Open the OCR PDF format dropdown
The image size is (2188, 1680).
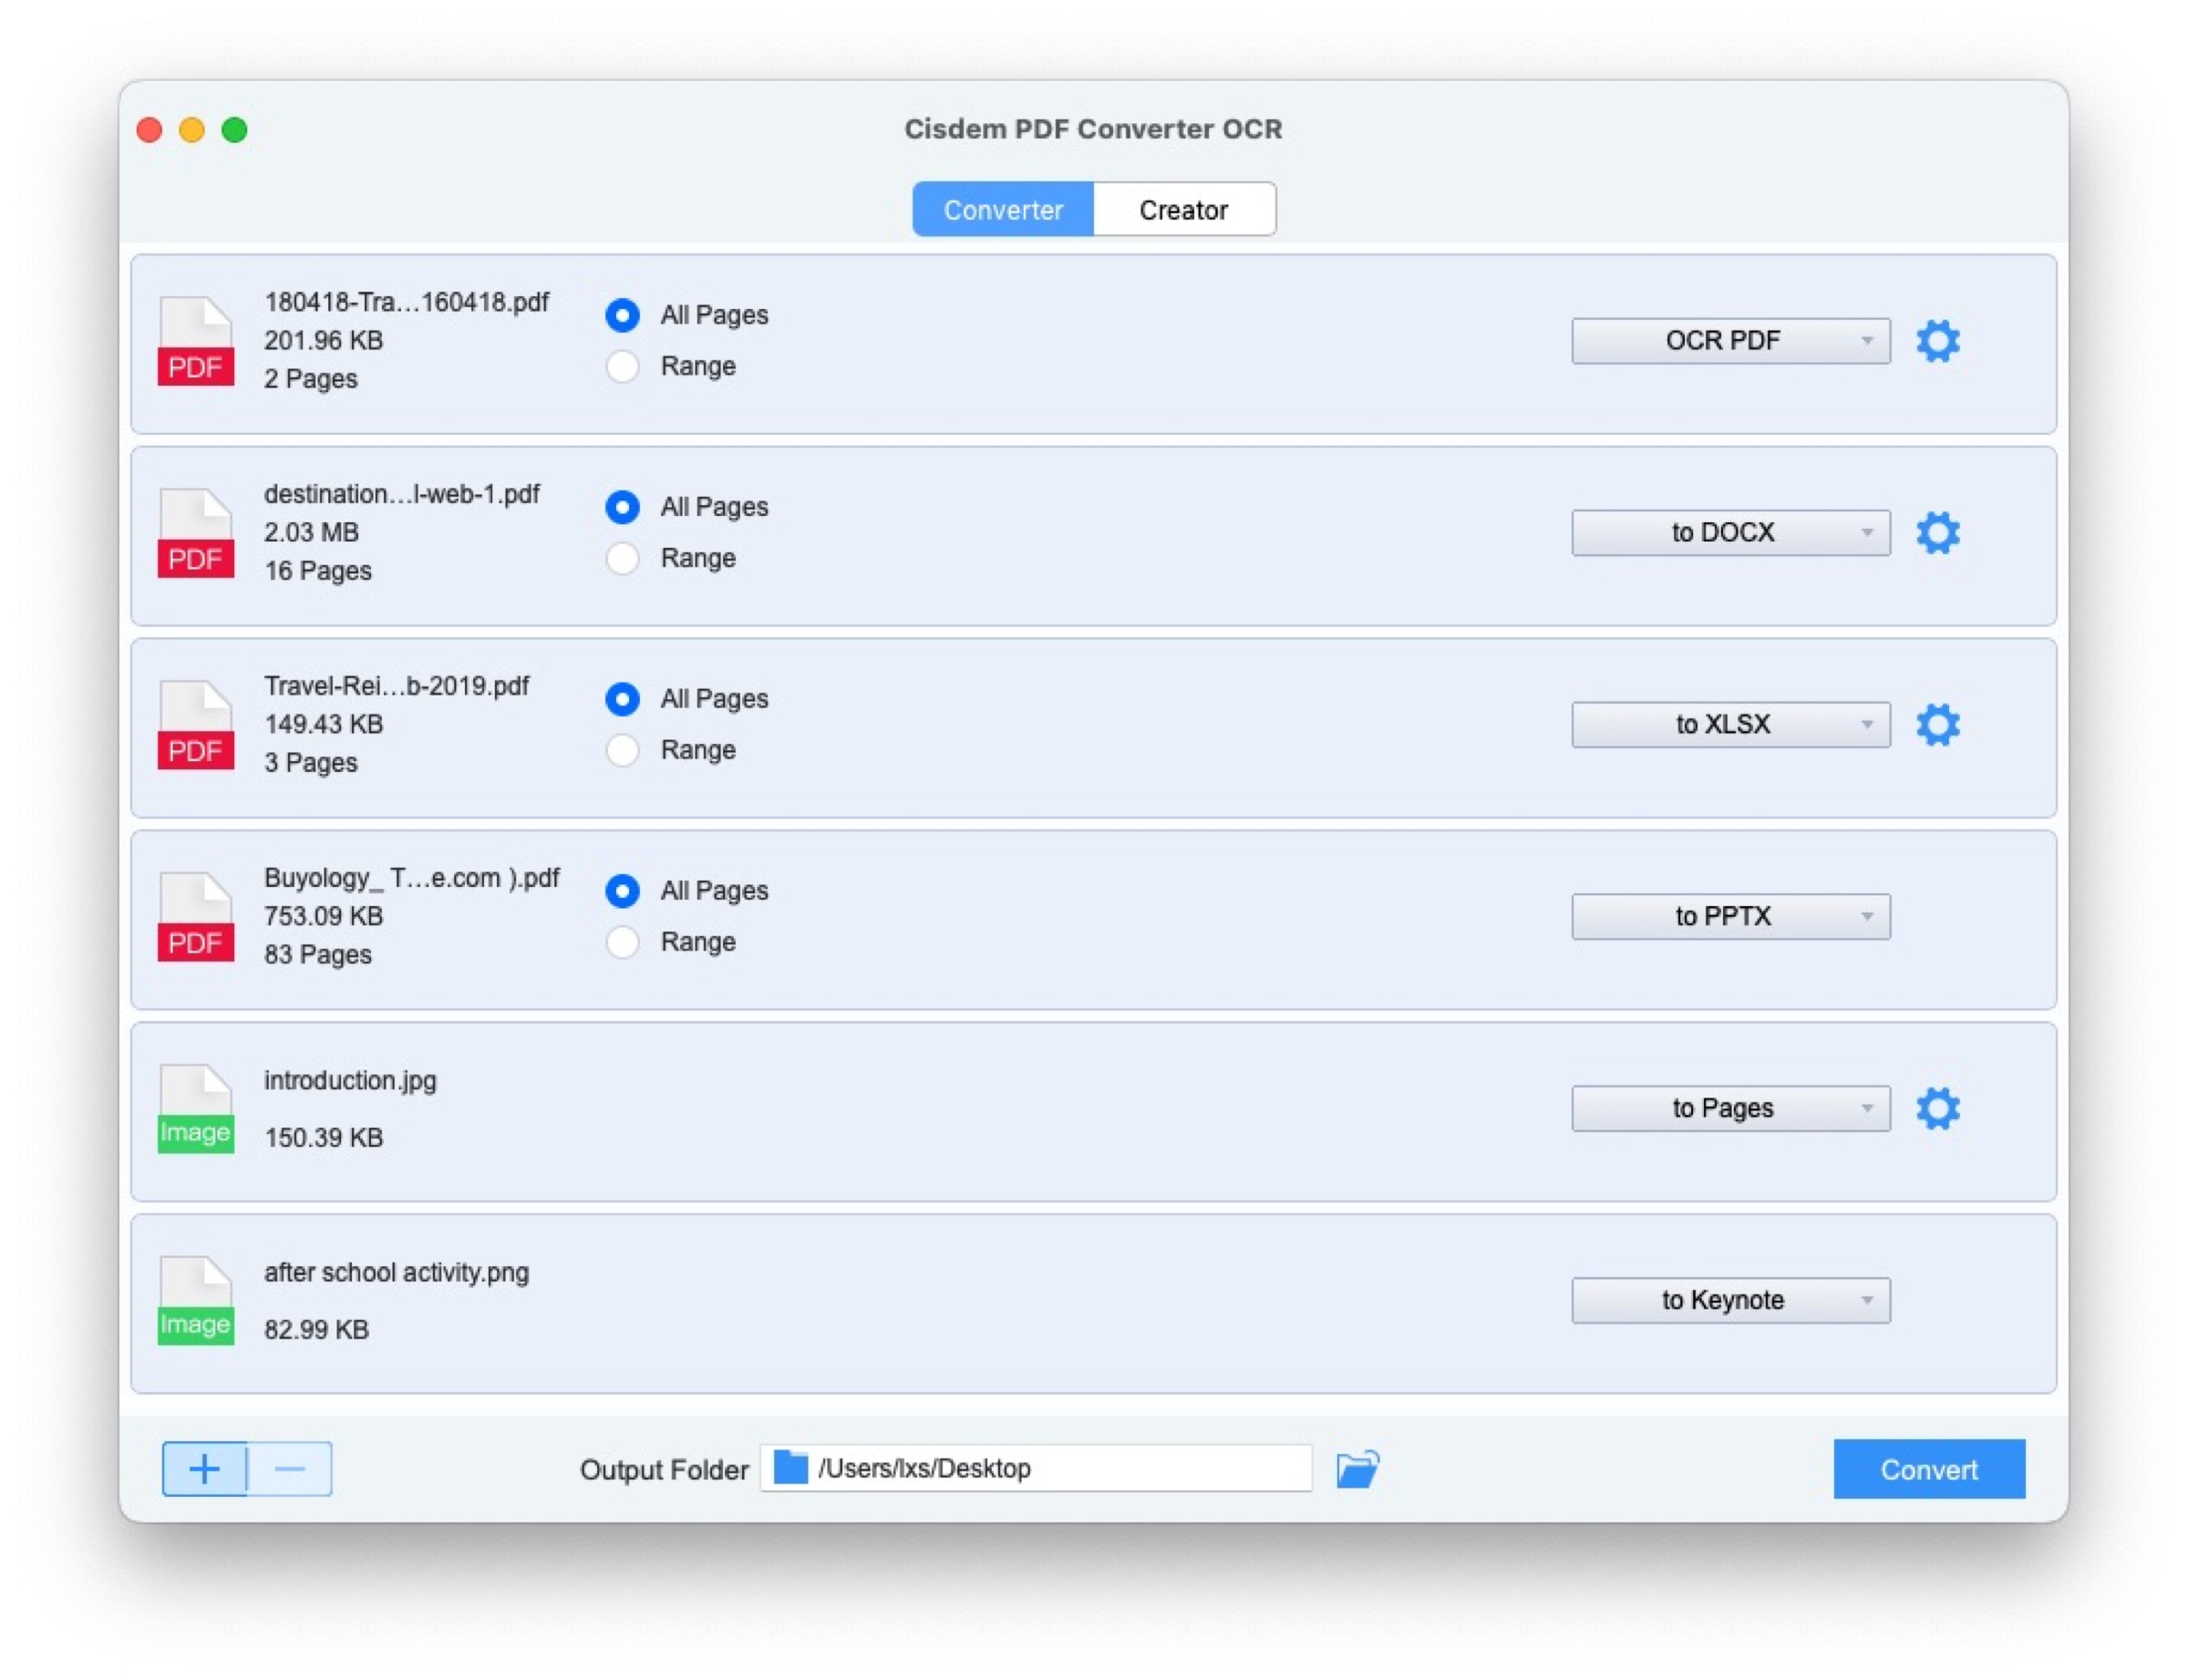tap(1729, 340)
